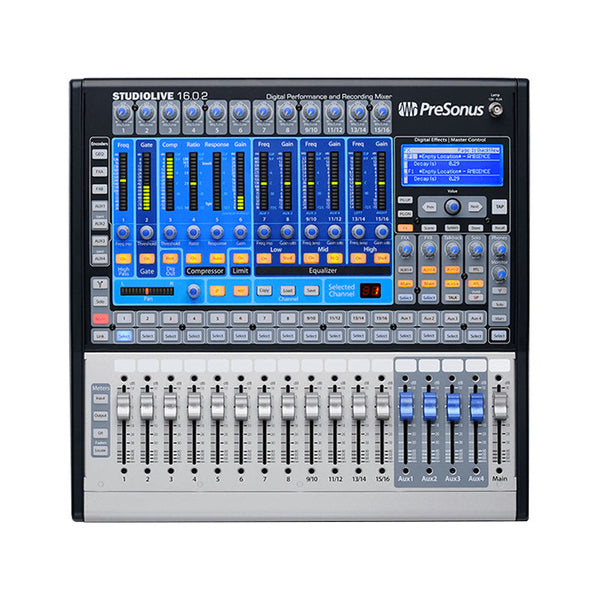This screenshot has width=600, height=600.
Task: Click the blue Aux1 fader cap
Action: (406, 406)
